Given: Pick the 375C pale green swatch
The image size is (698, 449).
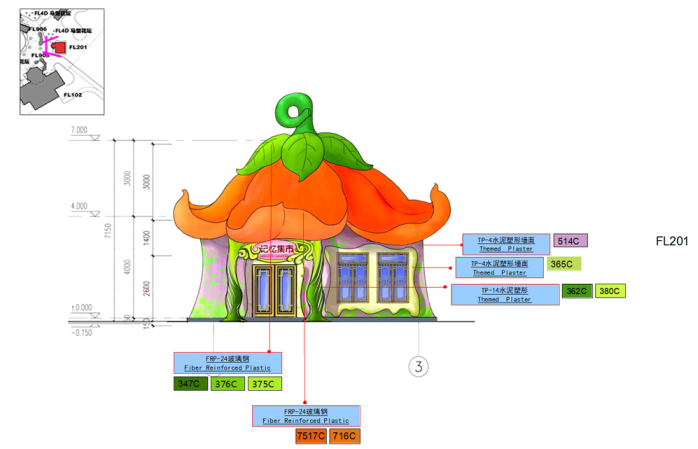Looking at the screenshot, I should click(263, 383).
